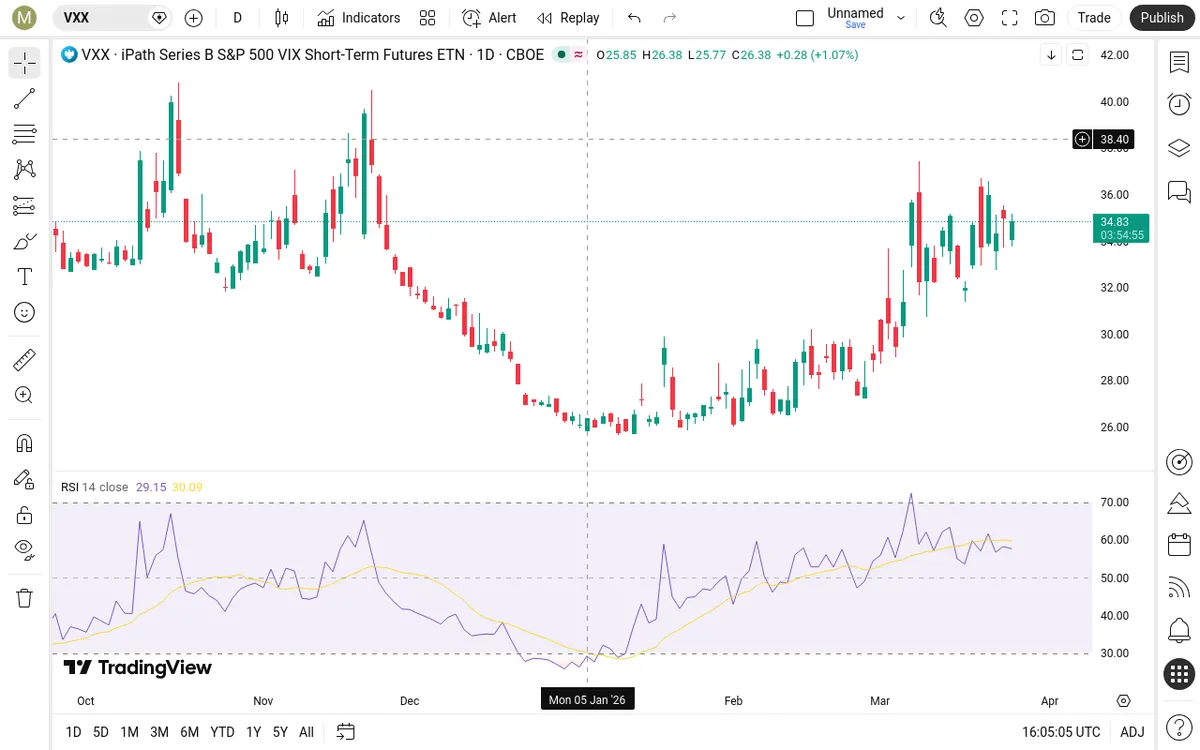
Task: Lock all drawing tools
Action: (25, 515)
